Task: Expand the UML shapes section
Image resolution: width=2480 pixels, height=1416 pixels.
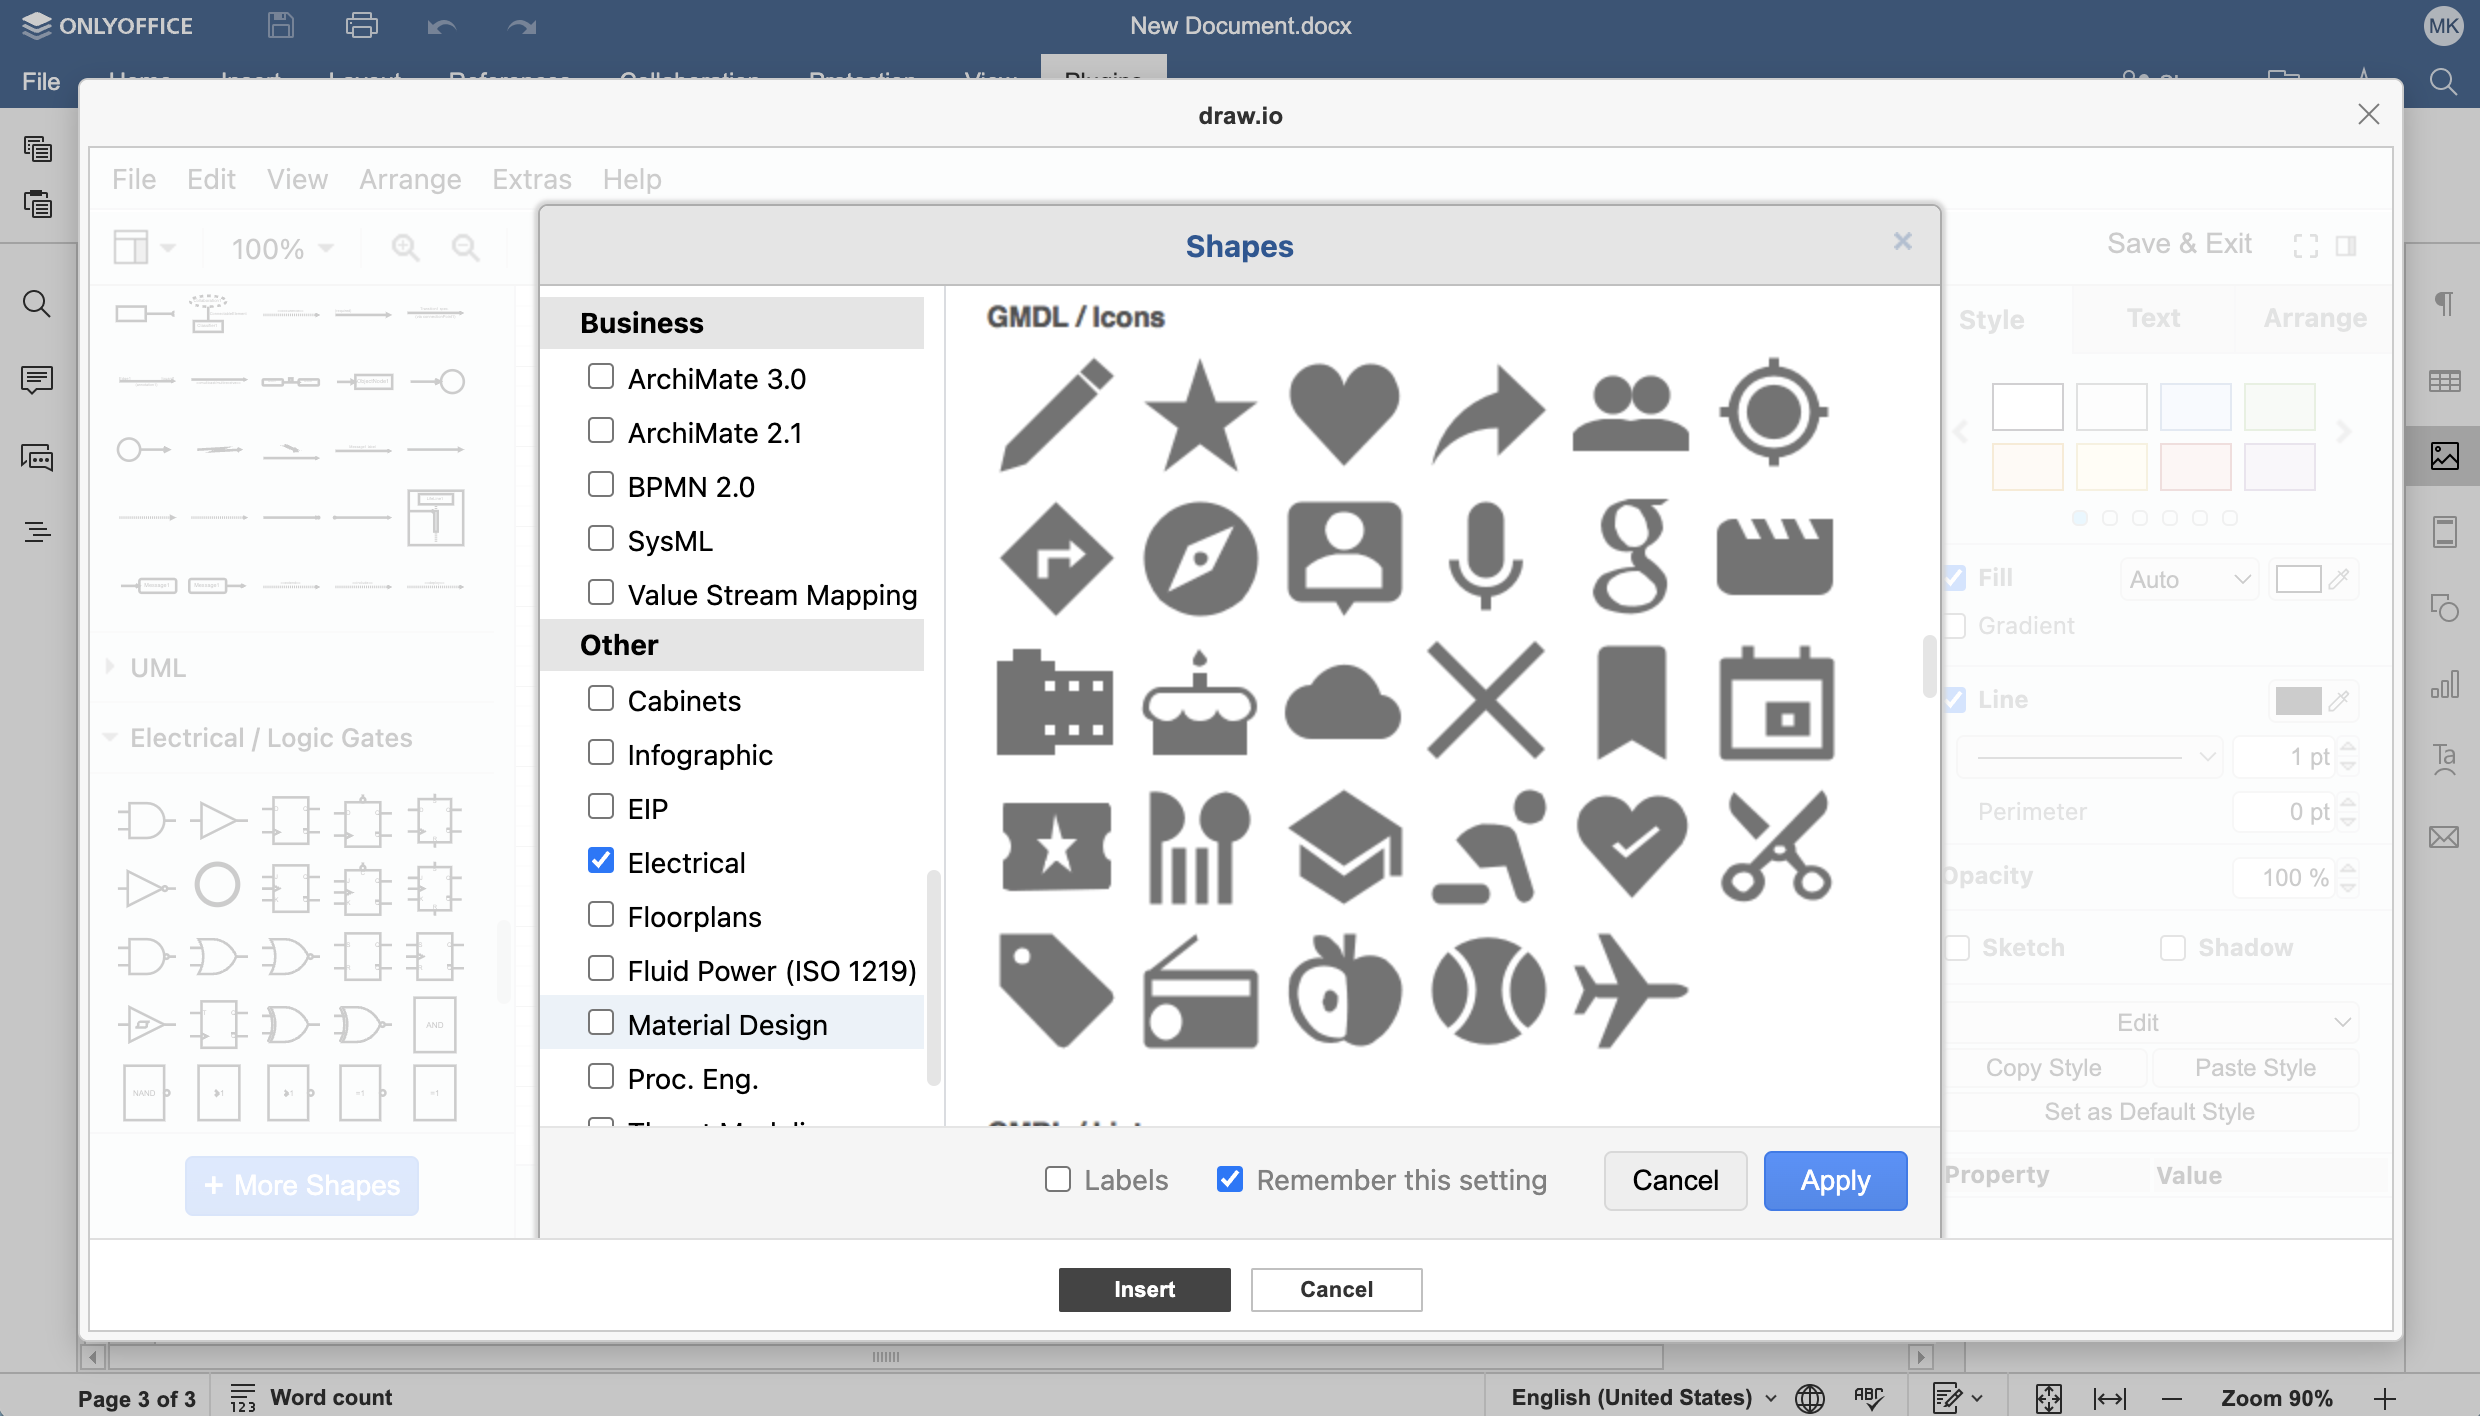Action: (157, 667)
